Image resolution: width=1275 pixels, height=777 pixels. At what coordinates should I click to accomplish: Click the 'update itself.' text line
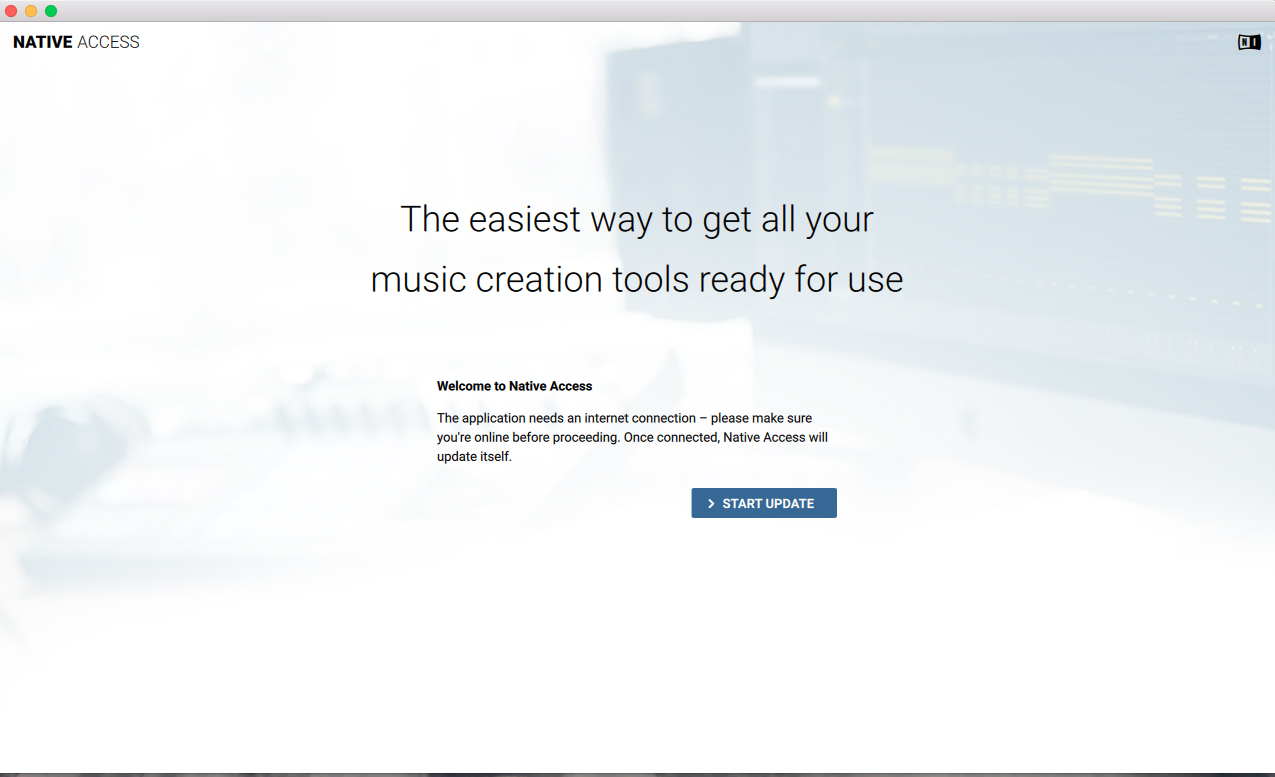[x=474, y=456]
